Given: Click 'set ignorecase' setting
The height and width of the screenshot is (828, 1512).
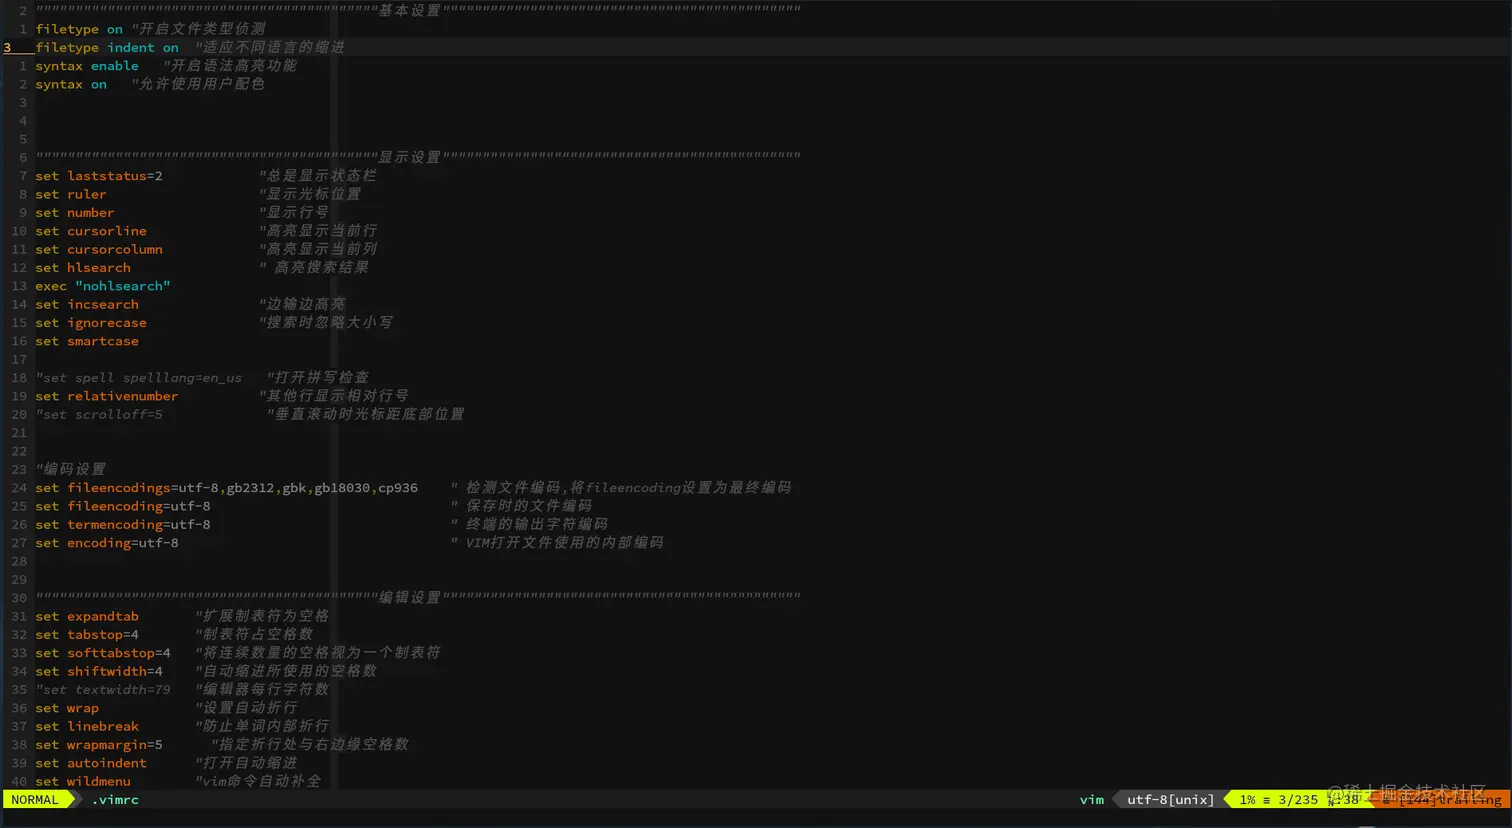Looking at the screenshot, I should pos(91,322).
